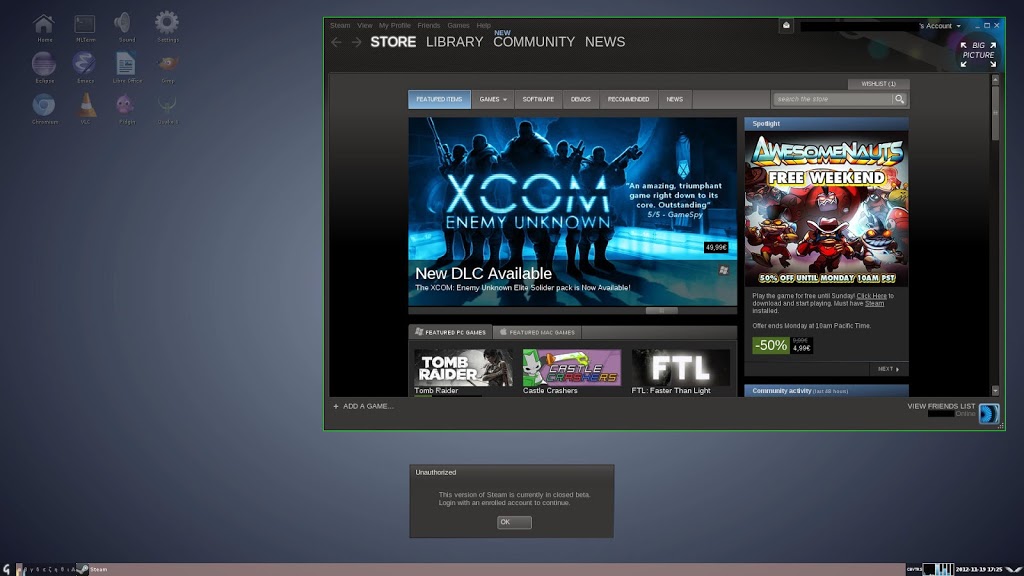Screen dimensions: 1024x576
Task: Click the friends avatar icon in Steam
Action: (x=989, y=413)
